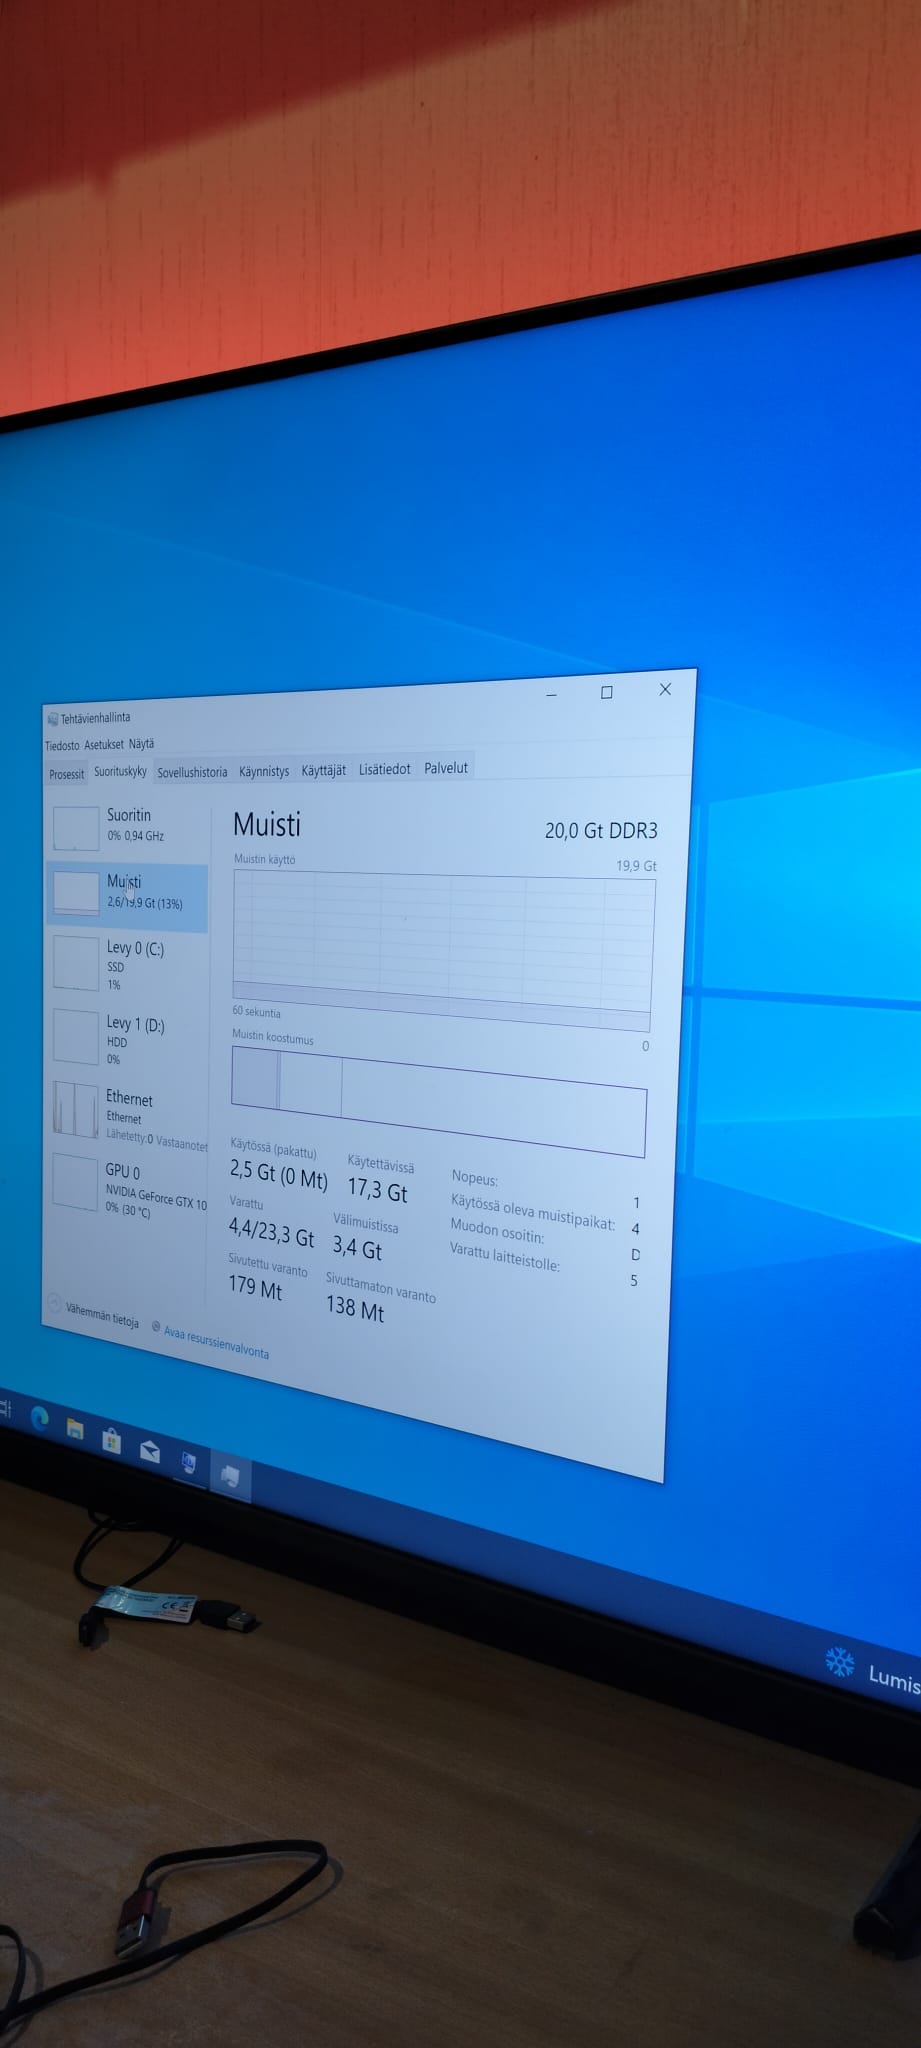Select Levy 1 (D:) HDD entry

click(x=127, y=1039)
